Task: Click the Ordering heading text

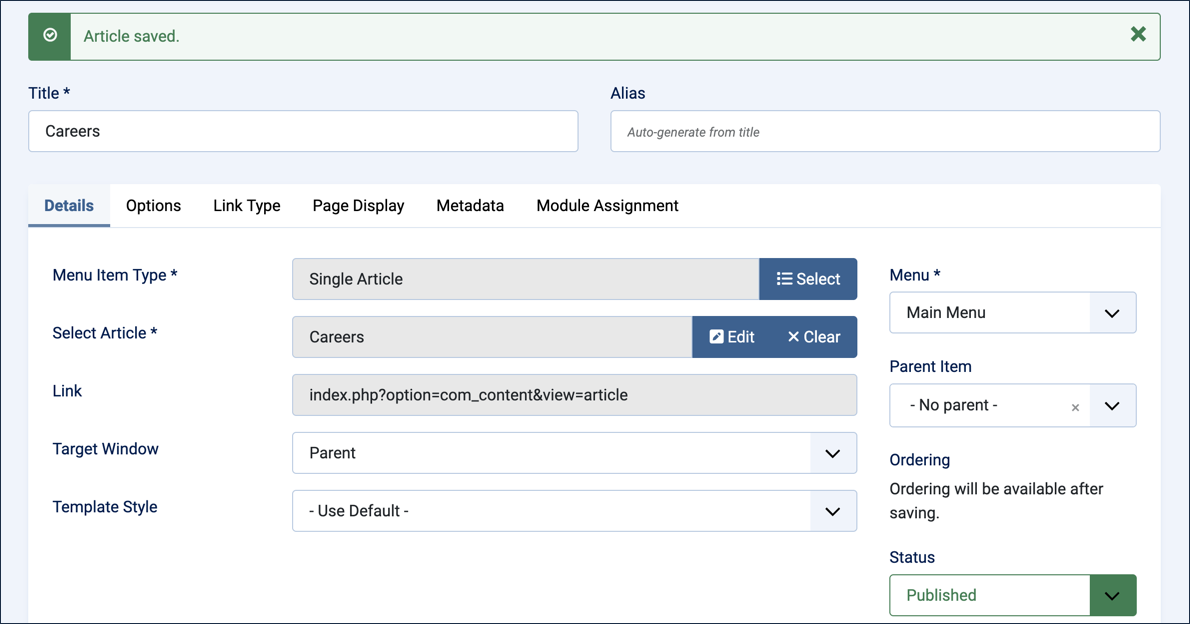Action: pyautogui.click(x=920, y=460)
